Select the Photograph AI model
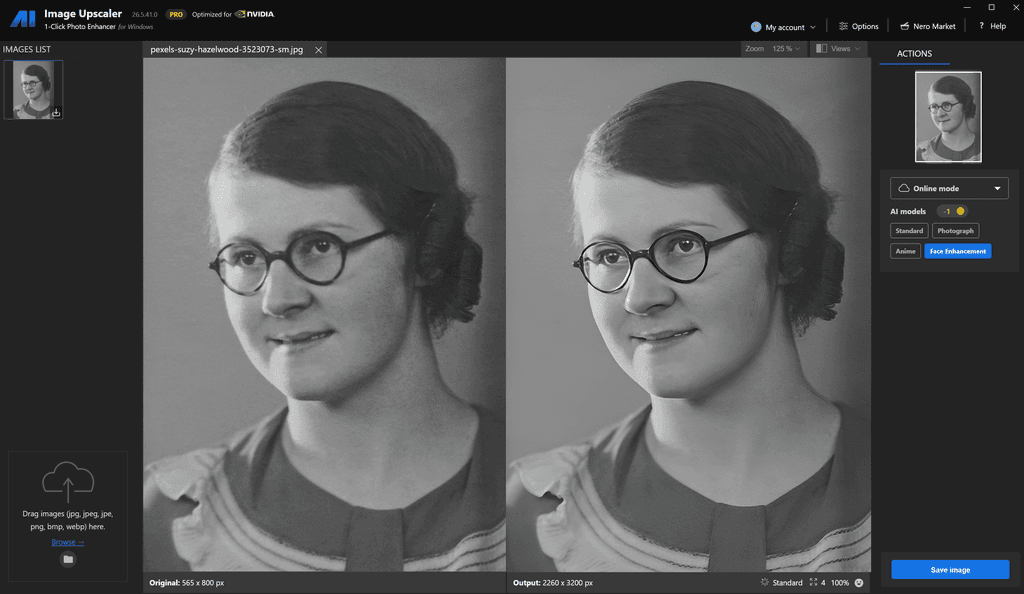 point(955,230)
